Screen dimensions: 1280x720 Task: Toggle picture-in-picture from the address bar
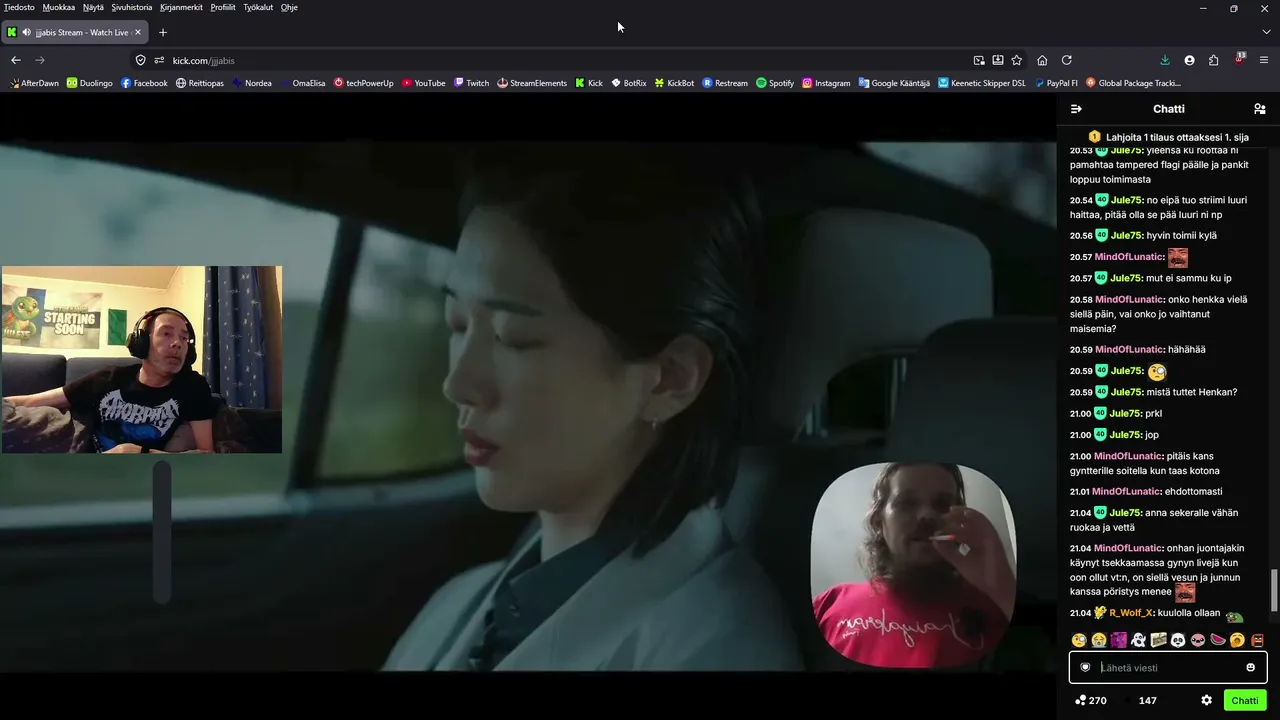979,60
